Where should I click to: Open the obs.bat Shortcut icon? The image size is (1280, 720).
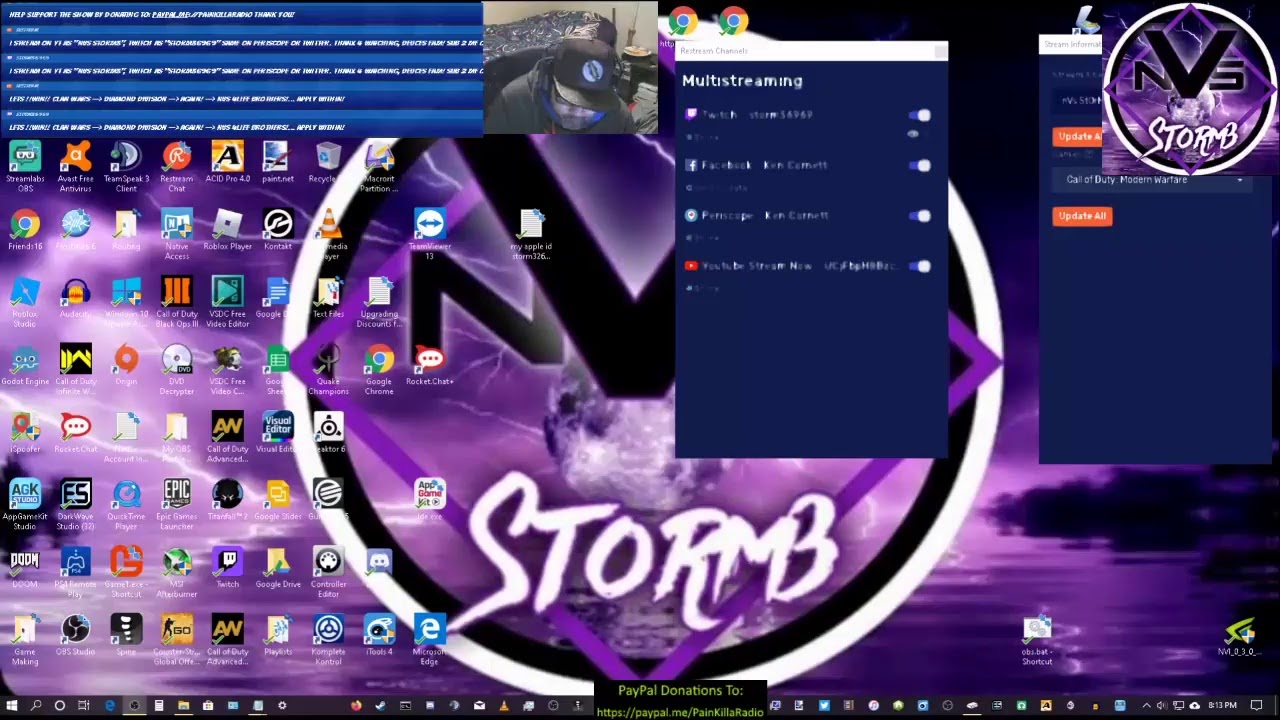[1037, 641]
